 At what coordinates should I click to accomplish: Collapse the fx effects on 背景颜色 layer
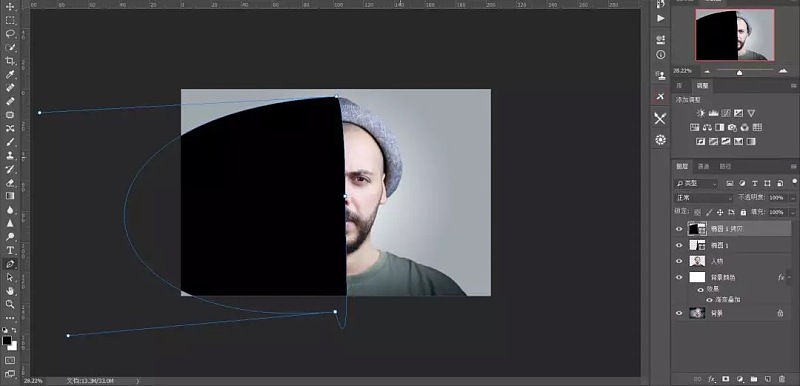pos(790,277)
